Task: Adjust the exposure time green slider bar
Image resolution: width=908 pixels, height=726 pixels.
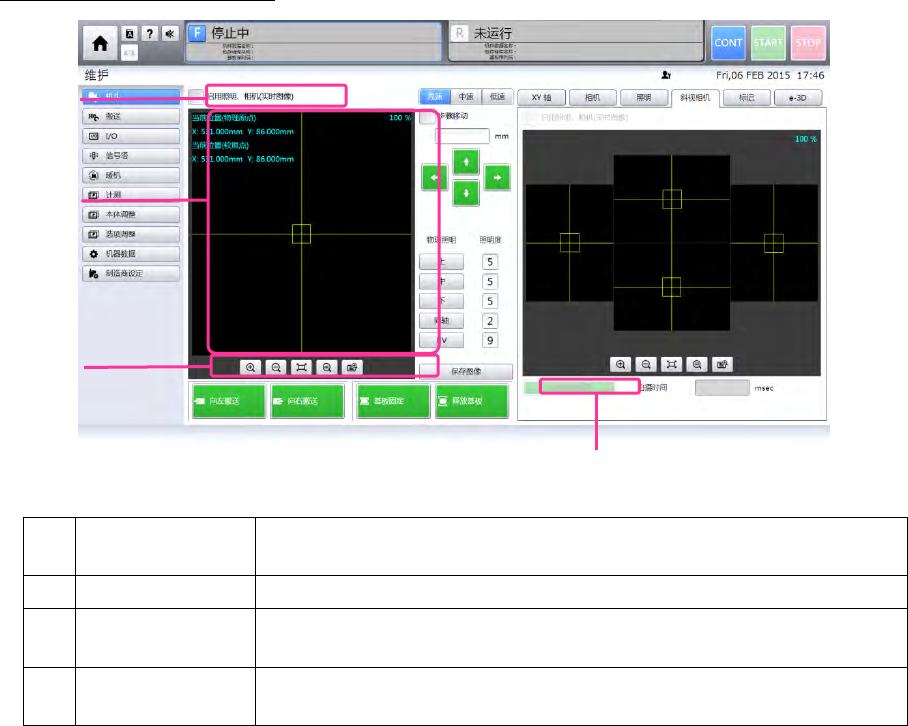Action: pyautogui.click(x=588, y=386)
